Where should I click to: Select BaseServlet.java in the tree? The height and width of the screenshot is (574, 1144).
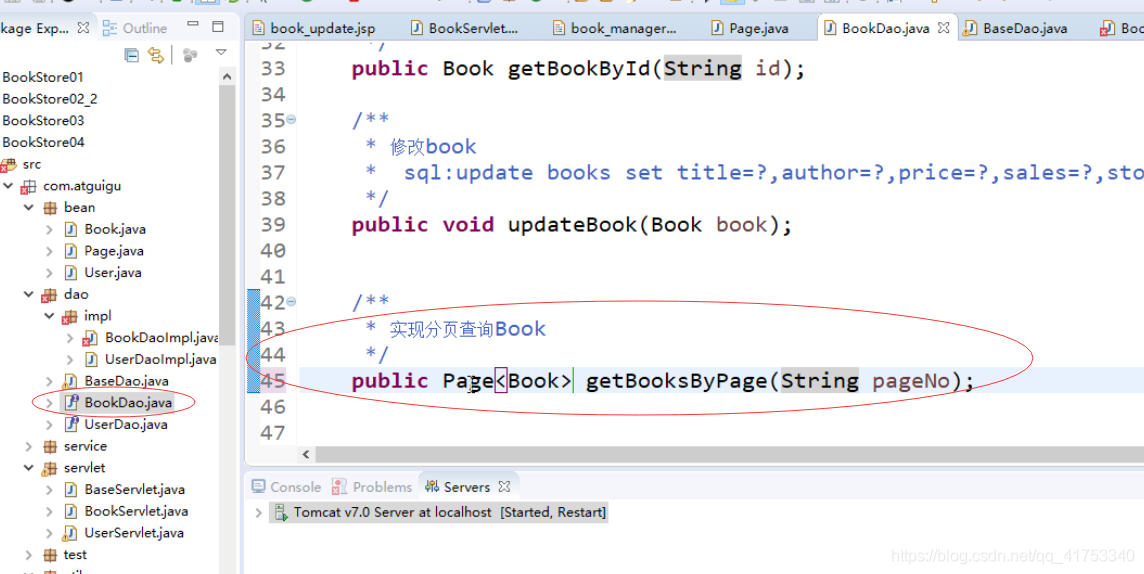pos(134,489)
